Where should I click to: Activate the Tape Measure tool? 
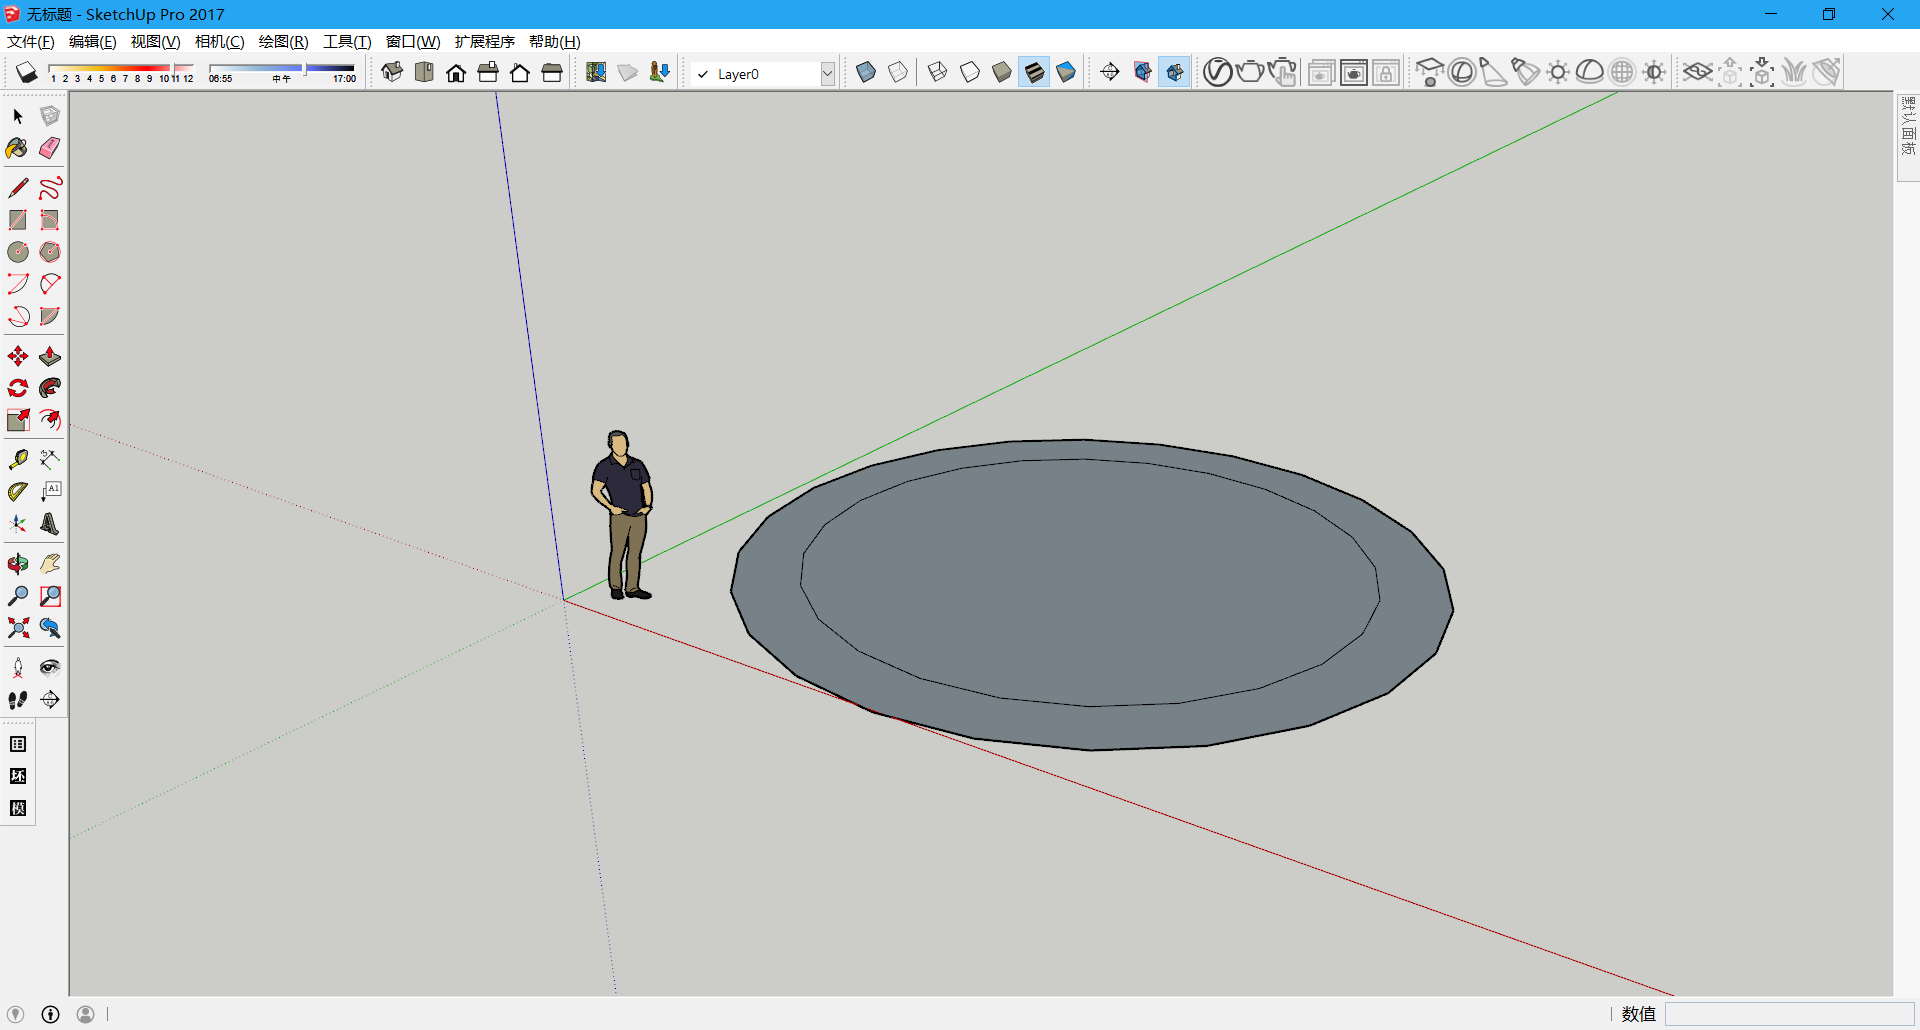(18, 459)
